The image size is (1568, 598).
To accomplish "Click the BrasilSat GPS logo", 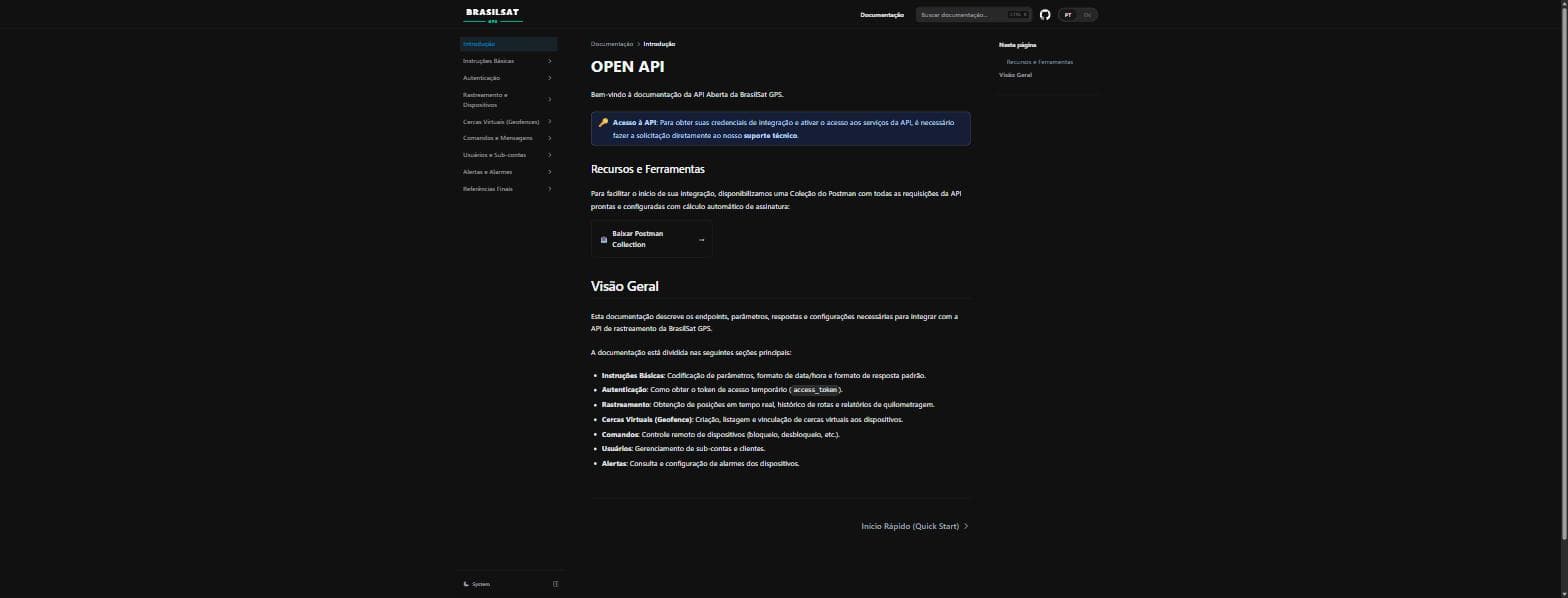I will click(493, 15).
